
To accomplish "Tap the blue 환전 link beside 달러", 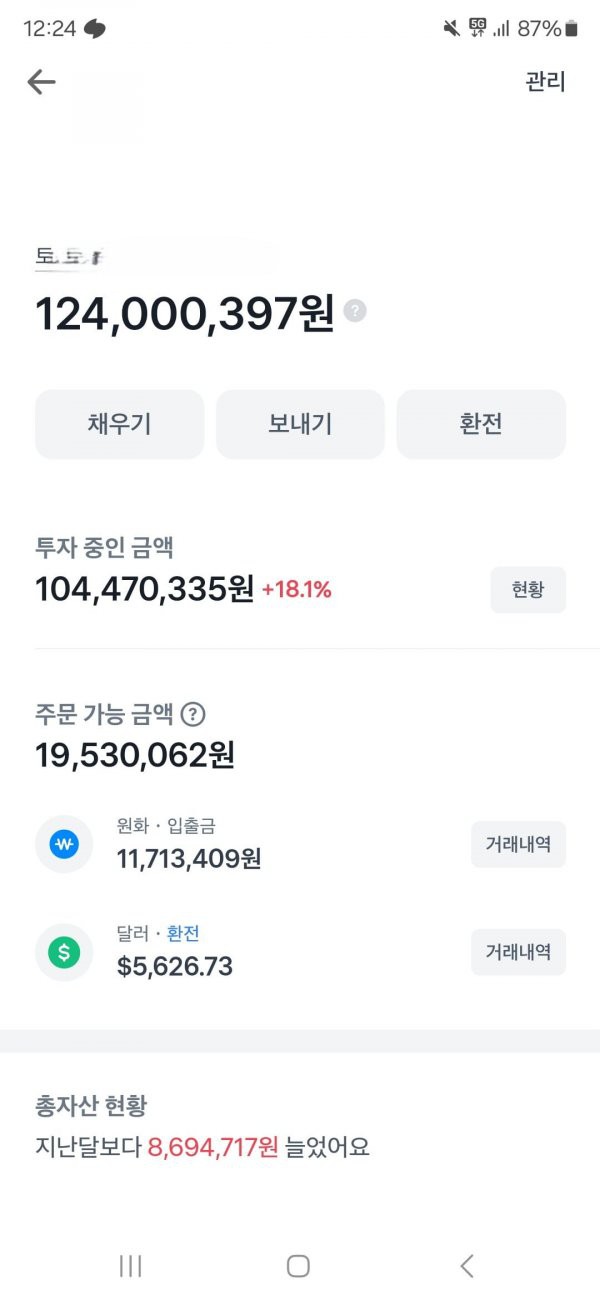I will tap(183, 933).
